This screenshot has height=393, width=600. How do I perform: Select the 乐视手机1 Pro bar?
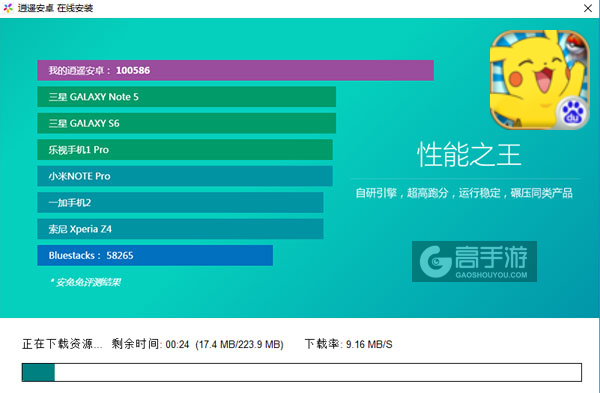pyautogui.click(x=185, y=149)
